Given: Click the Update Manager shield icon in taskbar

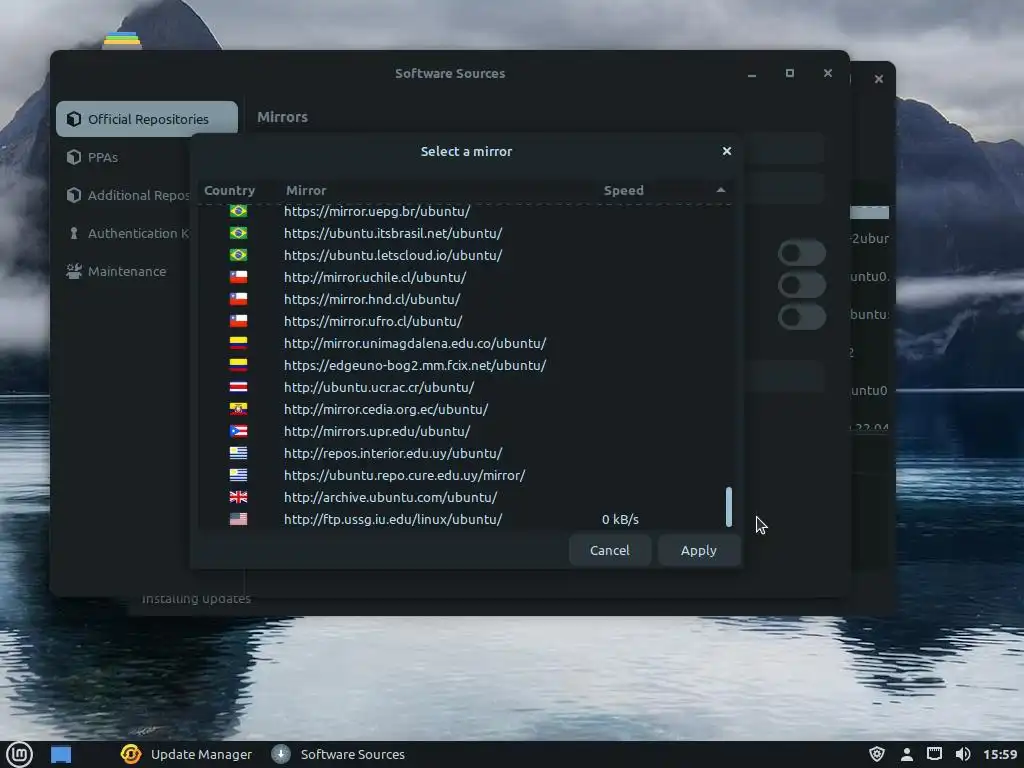Looking at the screenshot, I should pyautogui.click(x=131, y=754).
